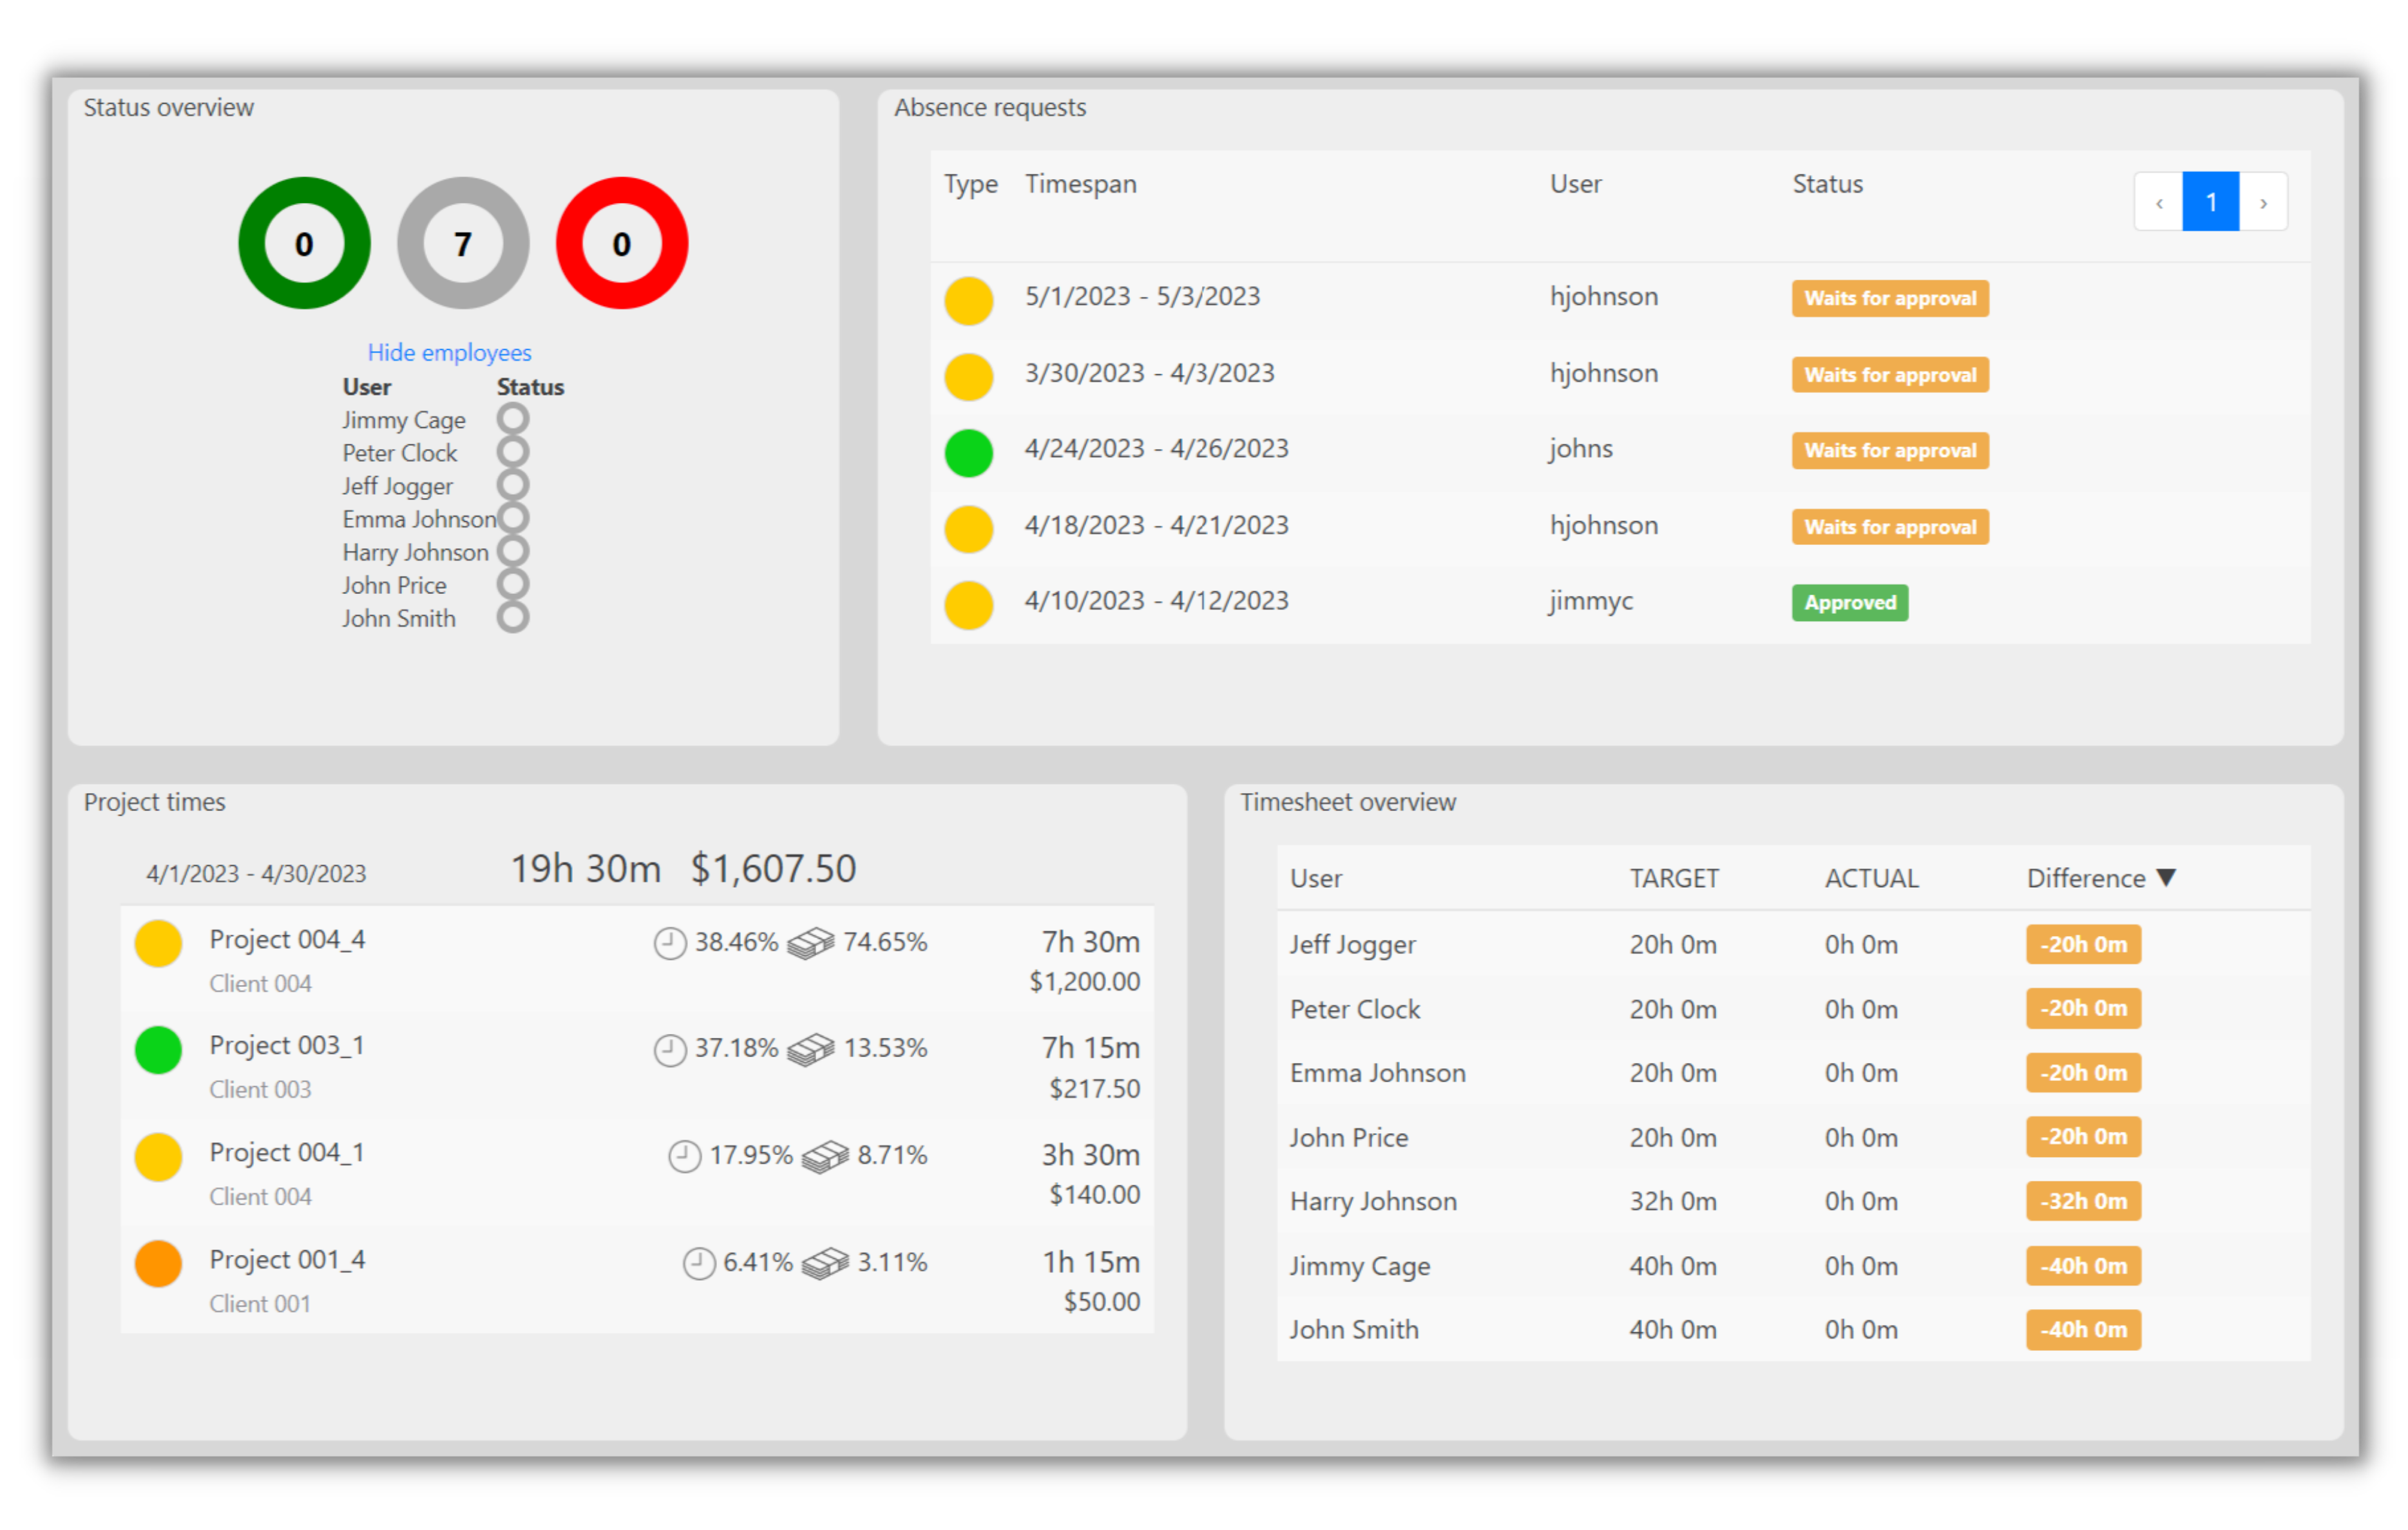Toggle Peter Clock's status circle
The image size is (2408, 1530).
[513, 450]
